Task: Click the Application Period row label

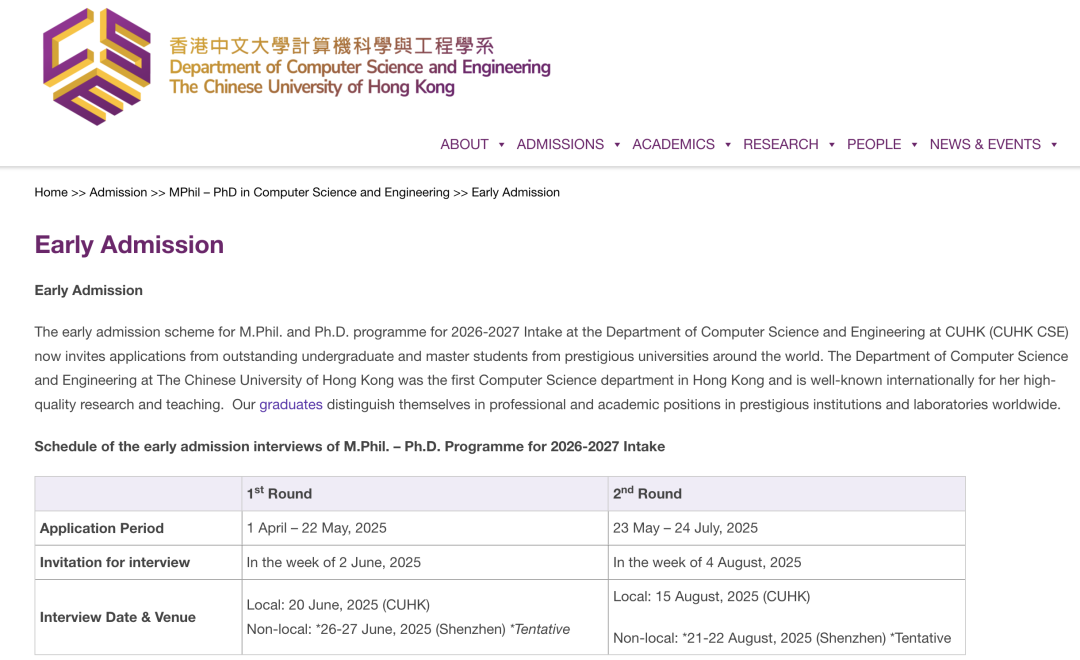Action: coord(102,528)
